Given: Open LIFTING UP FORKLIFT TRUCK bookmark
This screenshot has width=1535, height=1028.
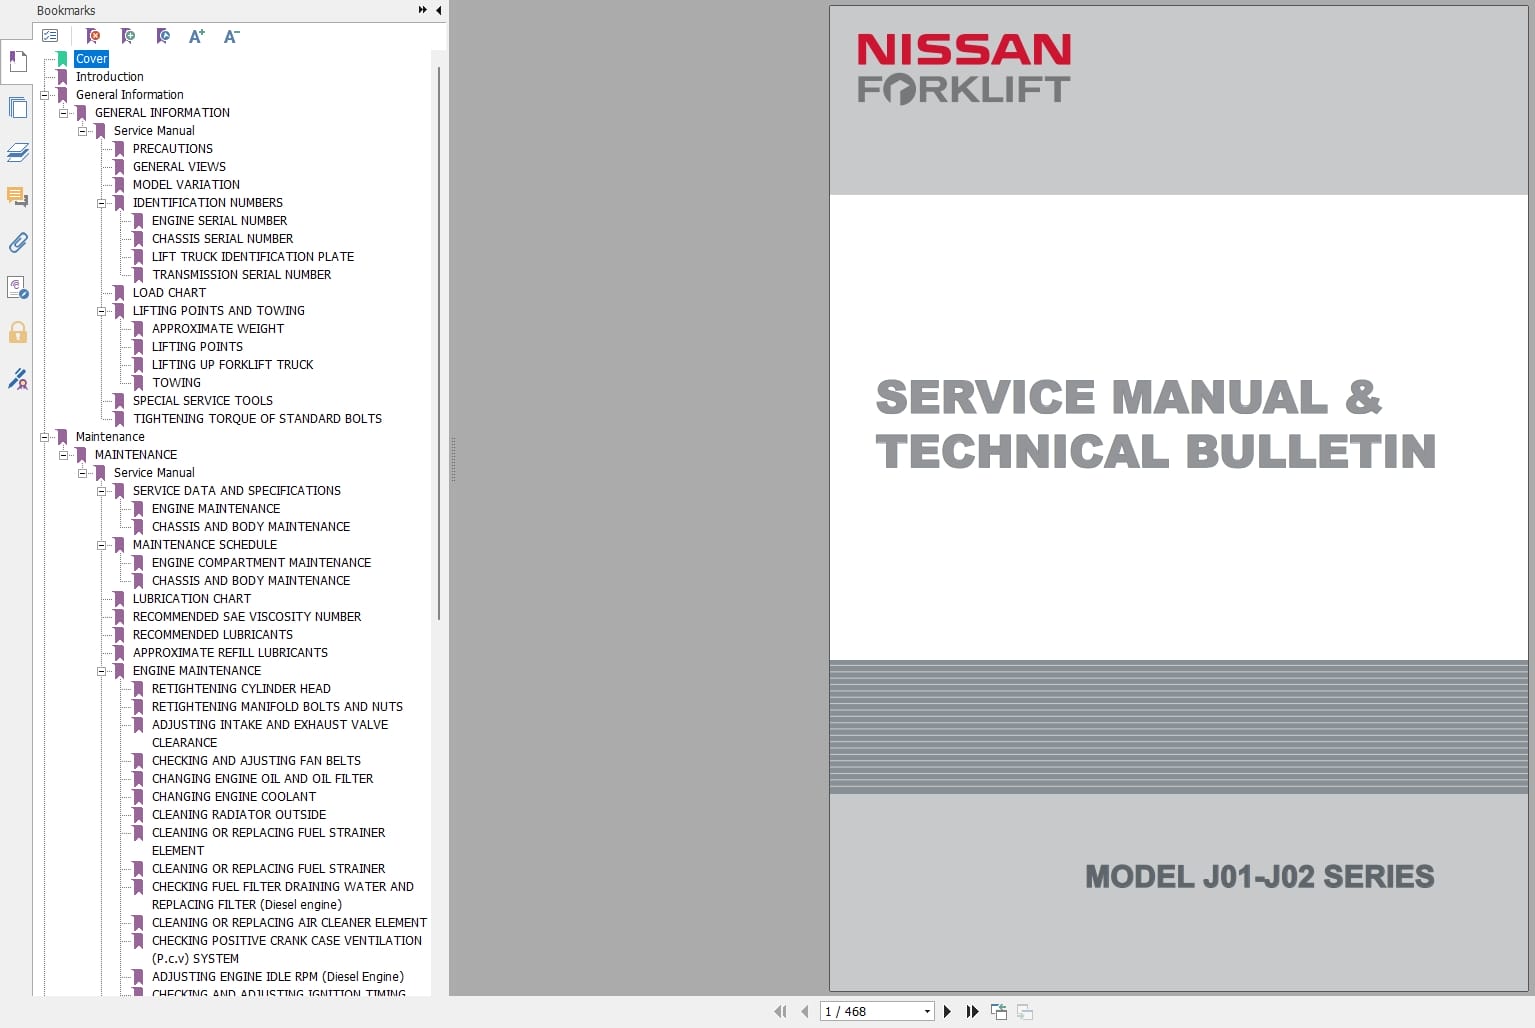Looking at the screenshot, I should pos(232,365).
